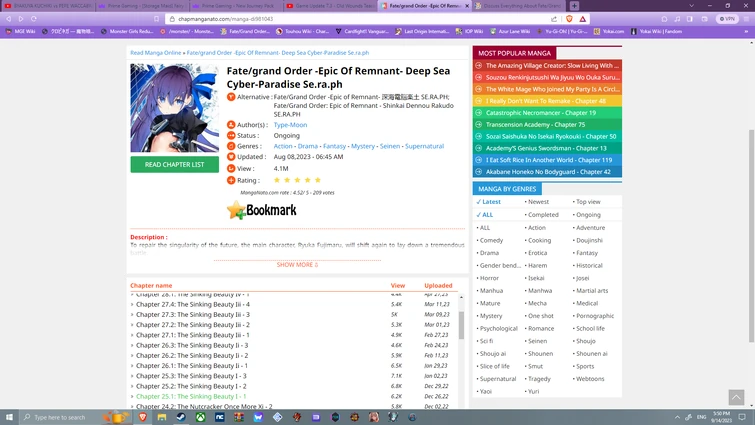The image size is (755, 425).
Task: Open Azur Lane Wiki bookmark
Action: (510, 31)
